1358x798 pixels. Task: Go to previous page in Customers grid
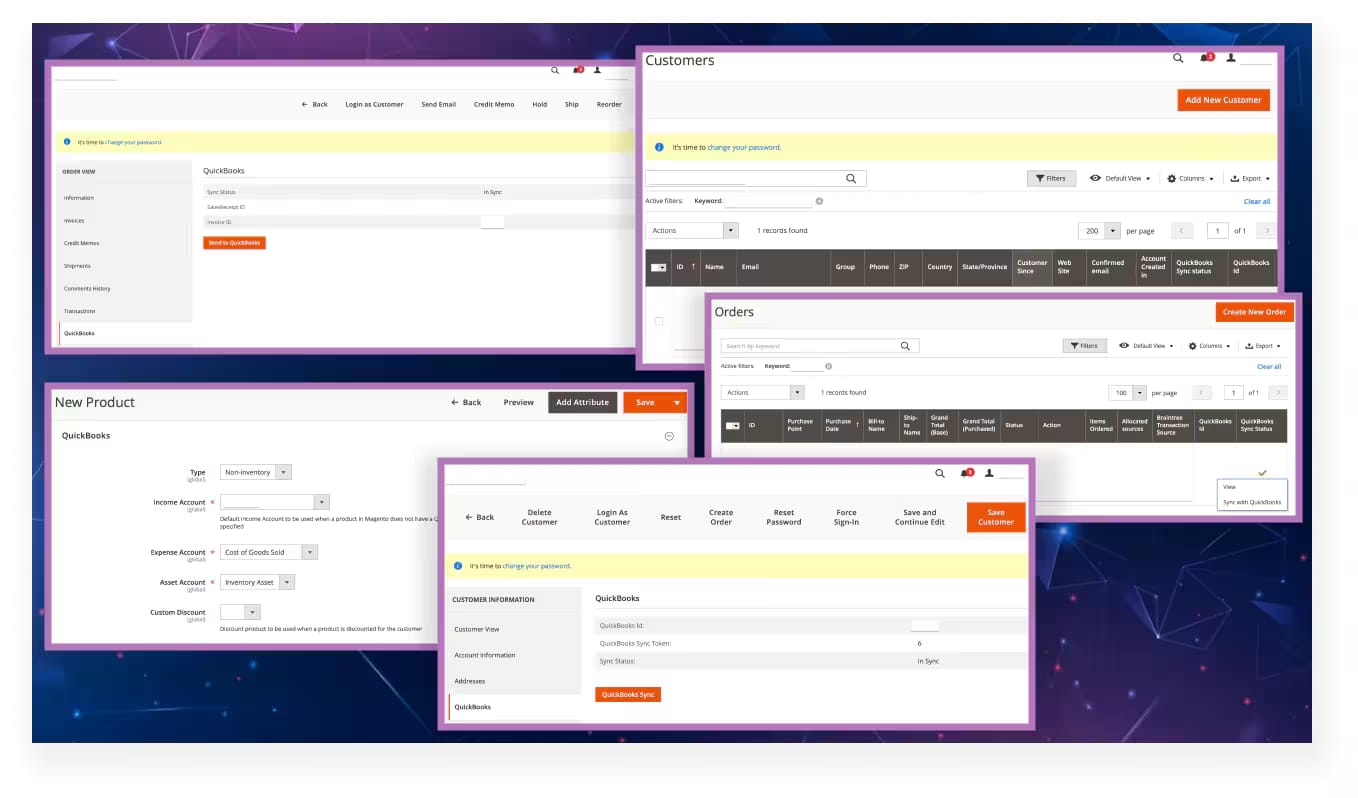pos(1182,231)
